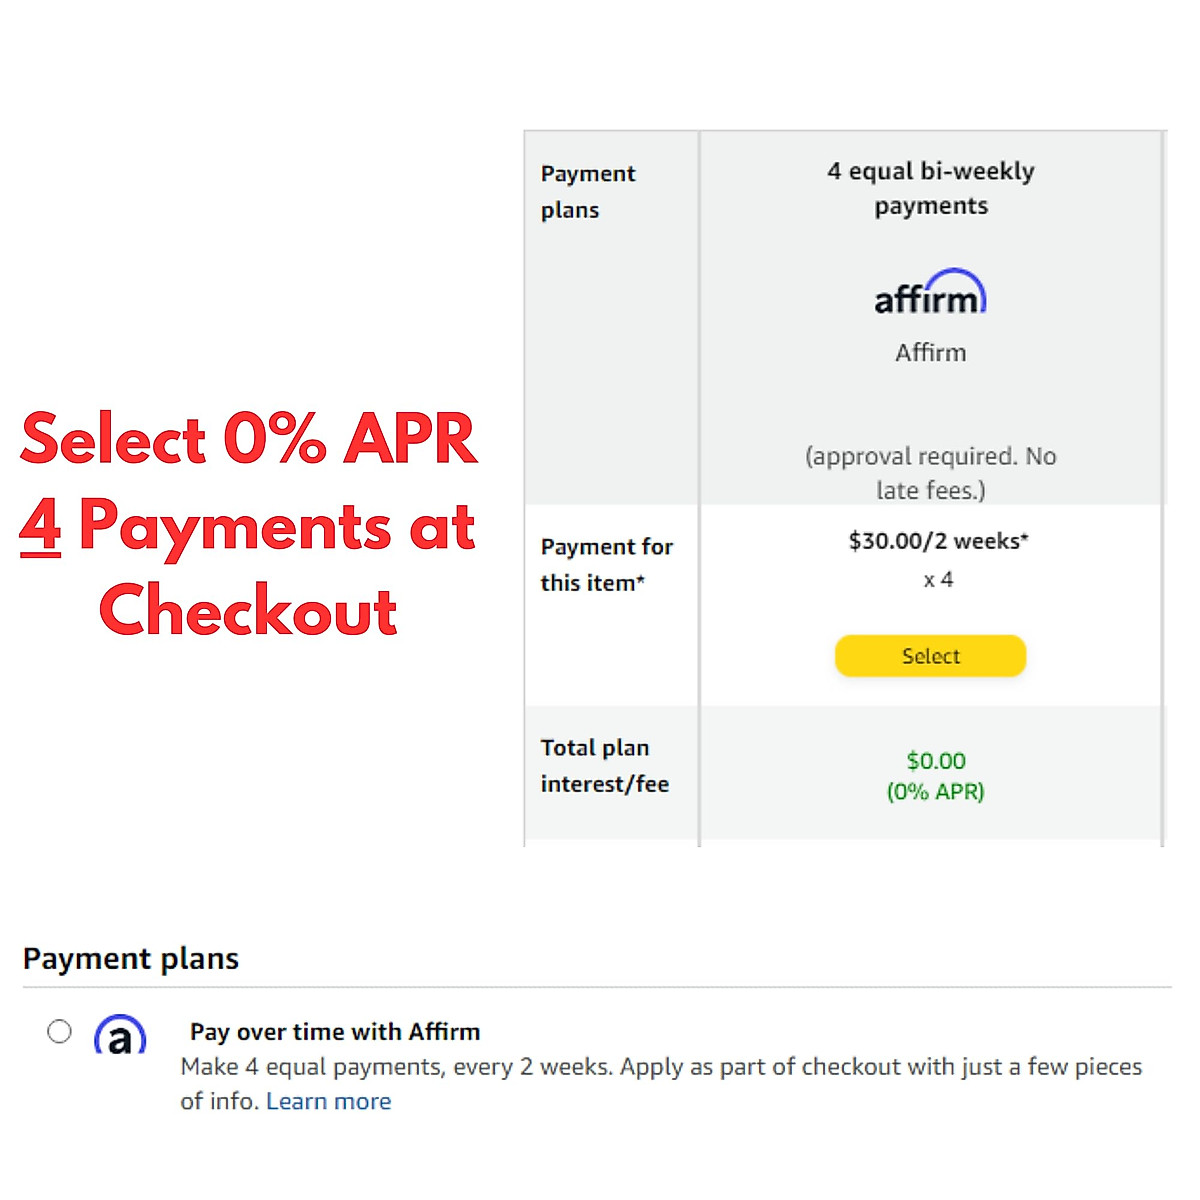Click the bottom 'Payment plans' section heading
Image resolution: width=1200 pixels, height=1200 pixels.
pos(131,959)
